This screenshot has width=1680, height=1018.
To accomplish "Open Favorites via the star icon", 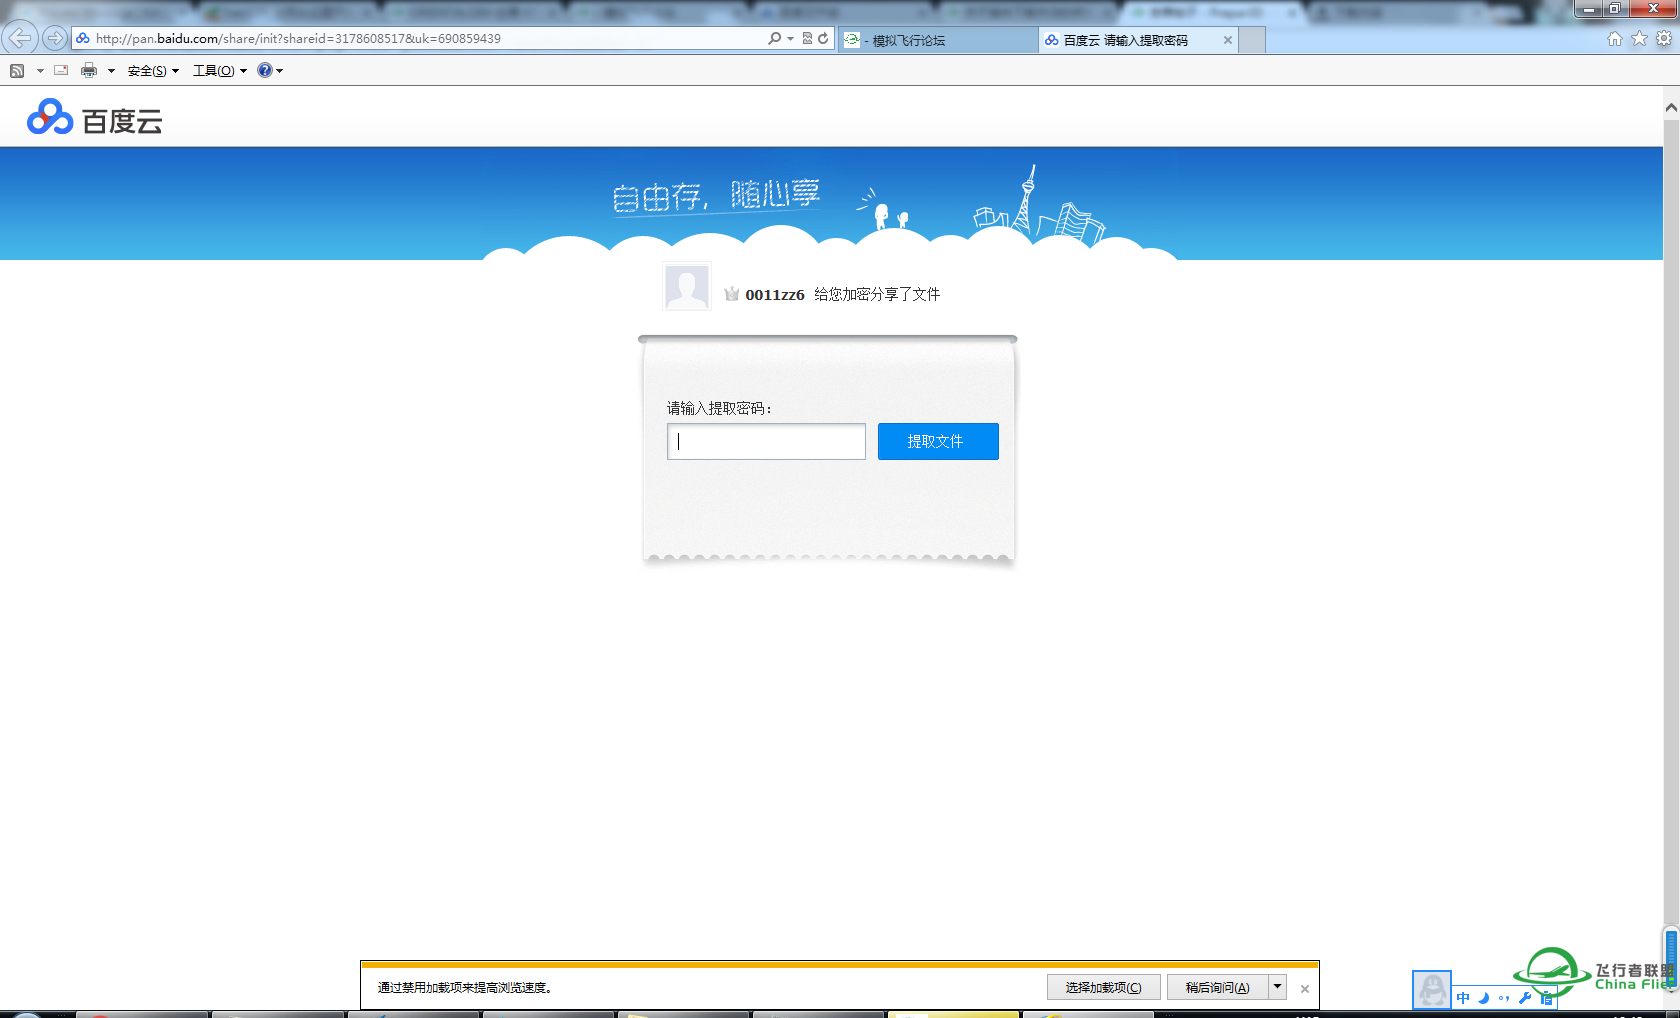I will [1639, 39].
